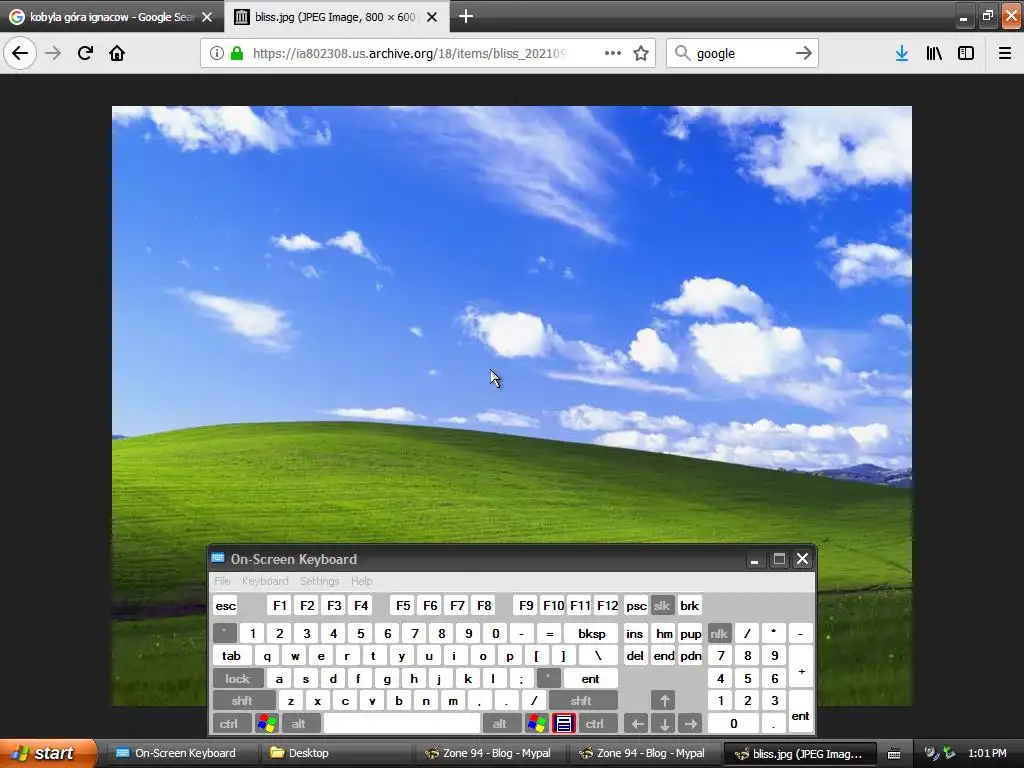Click the del on-screen key
This screenshot has height=768, width=1024.
coord(635,656)
